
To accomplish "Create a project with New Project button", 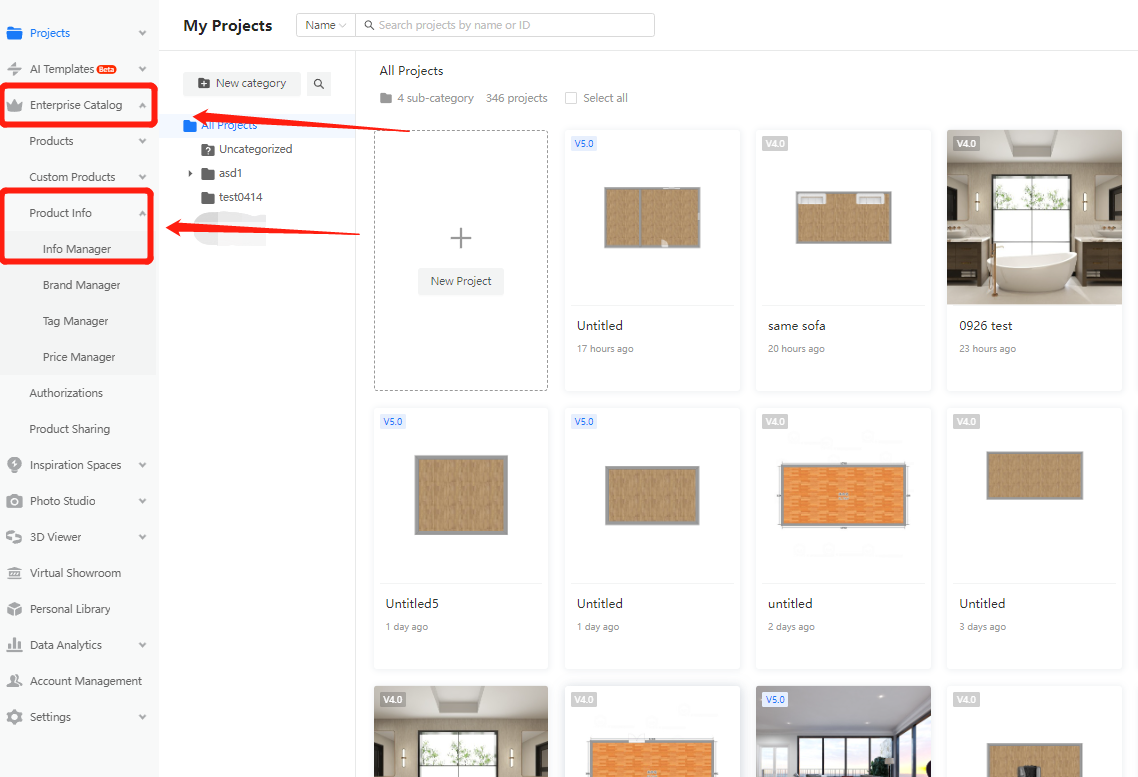I will coord(461,281).
